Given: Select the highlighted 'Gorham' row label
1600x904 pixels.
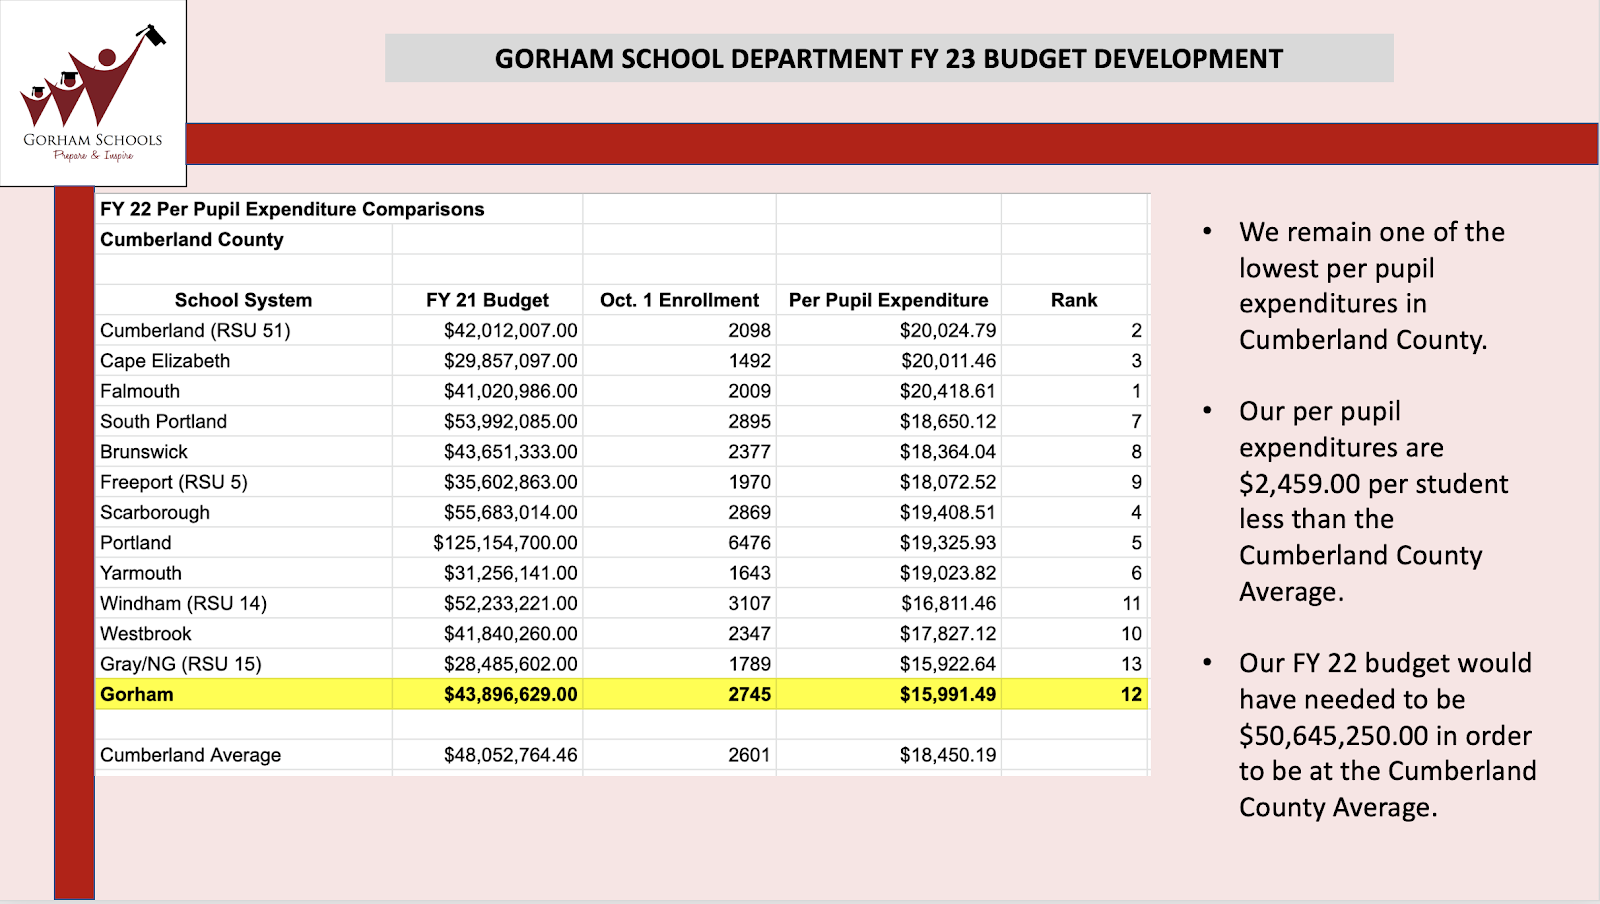Looking at the screenshot, I should click(137, 694).
